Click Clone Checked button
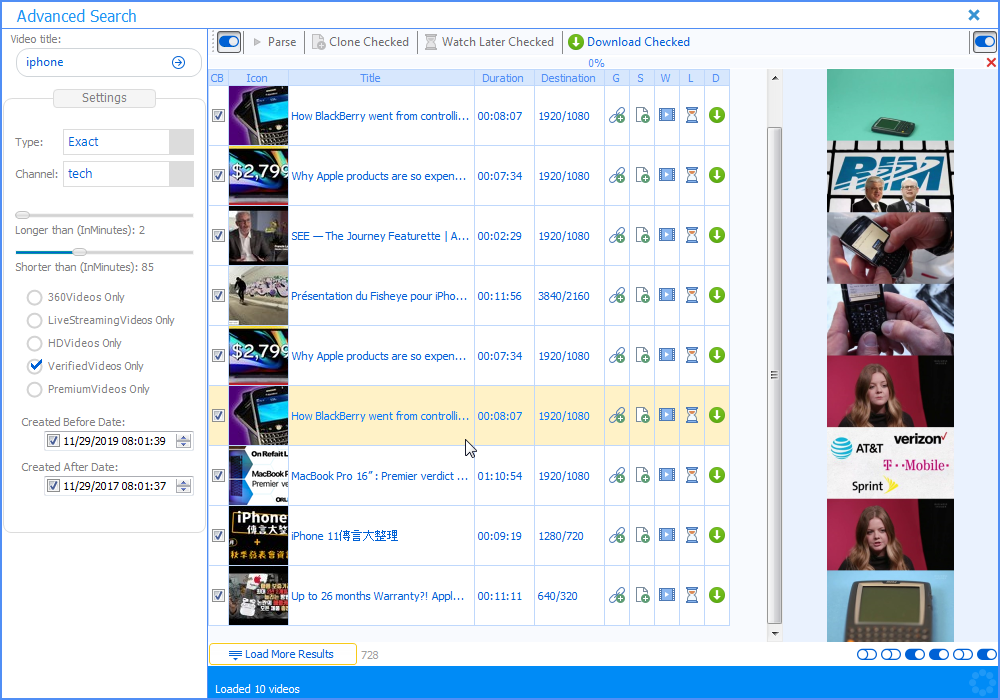The height and width of the screenshot is (700, 1000). [x=360, y=42]
